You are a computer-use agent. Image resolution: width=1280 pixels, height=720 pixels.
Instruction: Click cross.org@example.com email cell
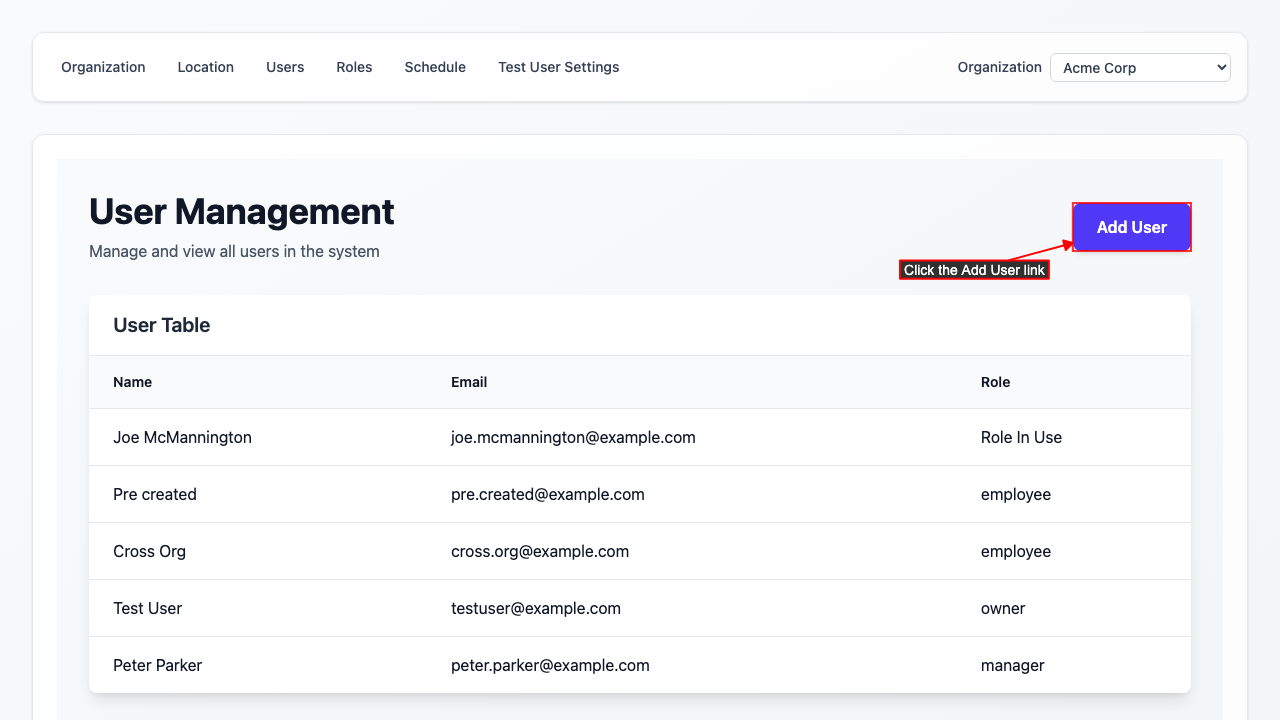(540, 551)
